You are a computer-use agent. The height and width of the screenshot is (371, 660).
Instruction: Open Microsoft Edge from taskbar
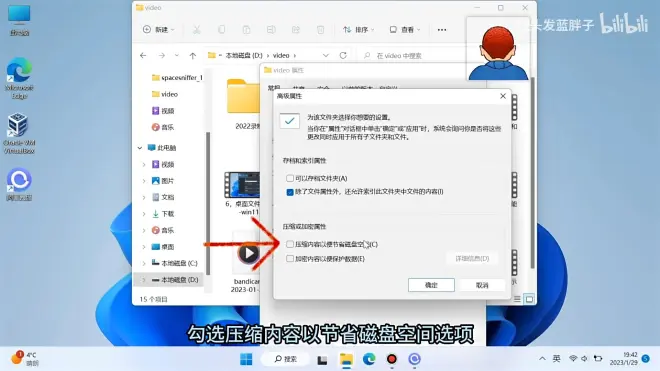pyautogui.click(x=369, y=359)
